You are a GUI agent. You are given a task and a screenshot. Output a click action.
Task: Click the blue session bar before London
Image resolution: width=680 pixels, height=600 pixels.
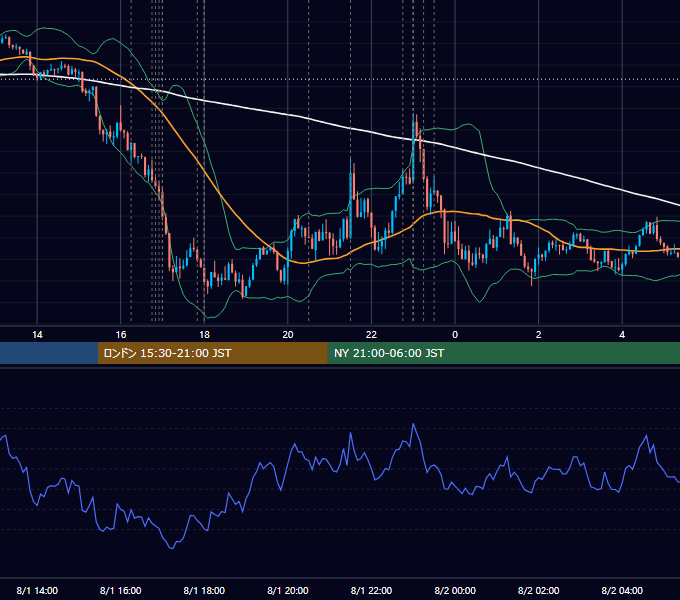(x=49, y=353)
